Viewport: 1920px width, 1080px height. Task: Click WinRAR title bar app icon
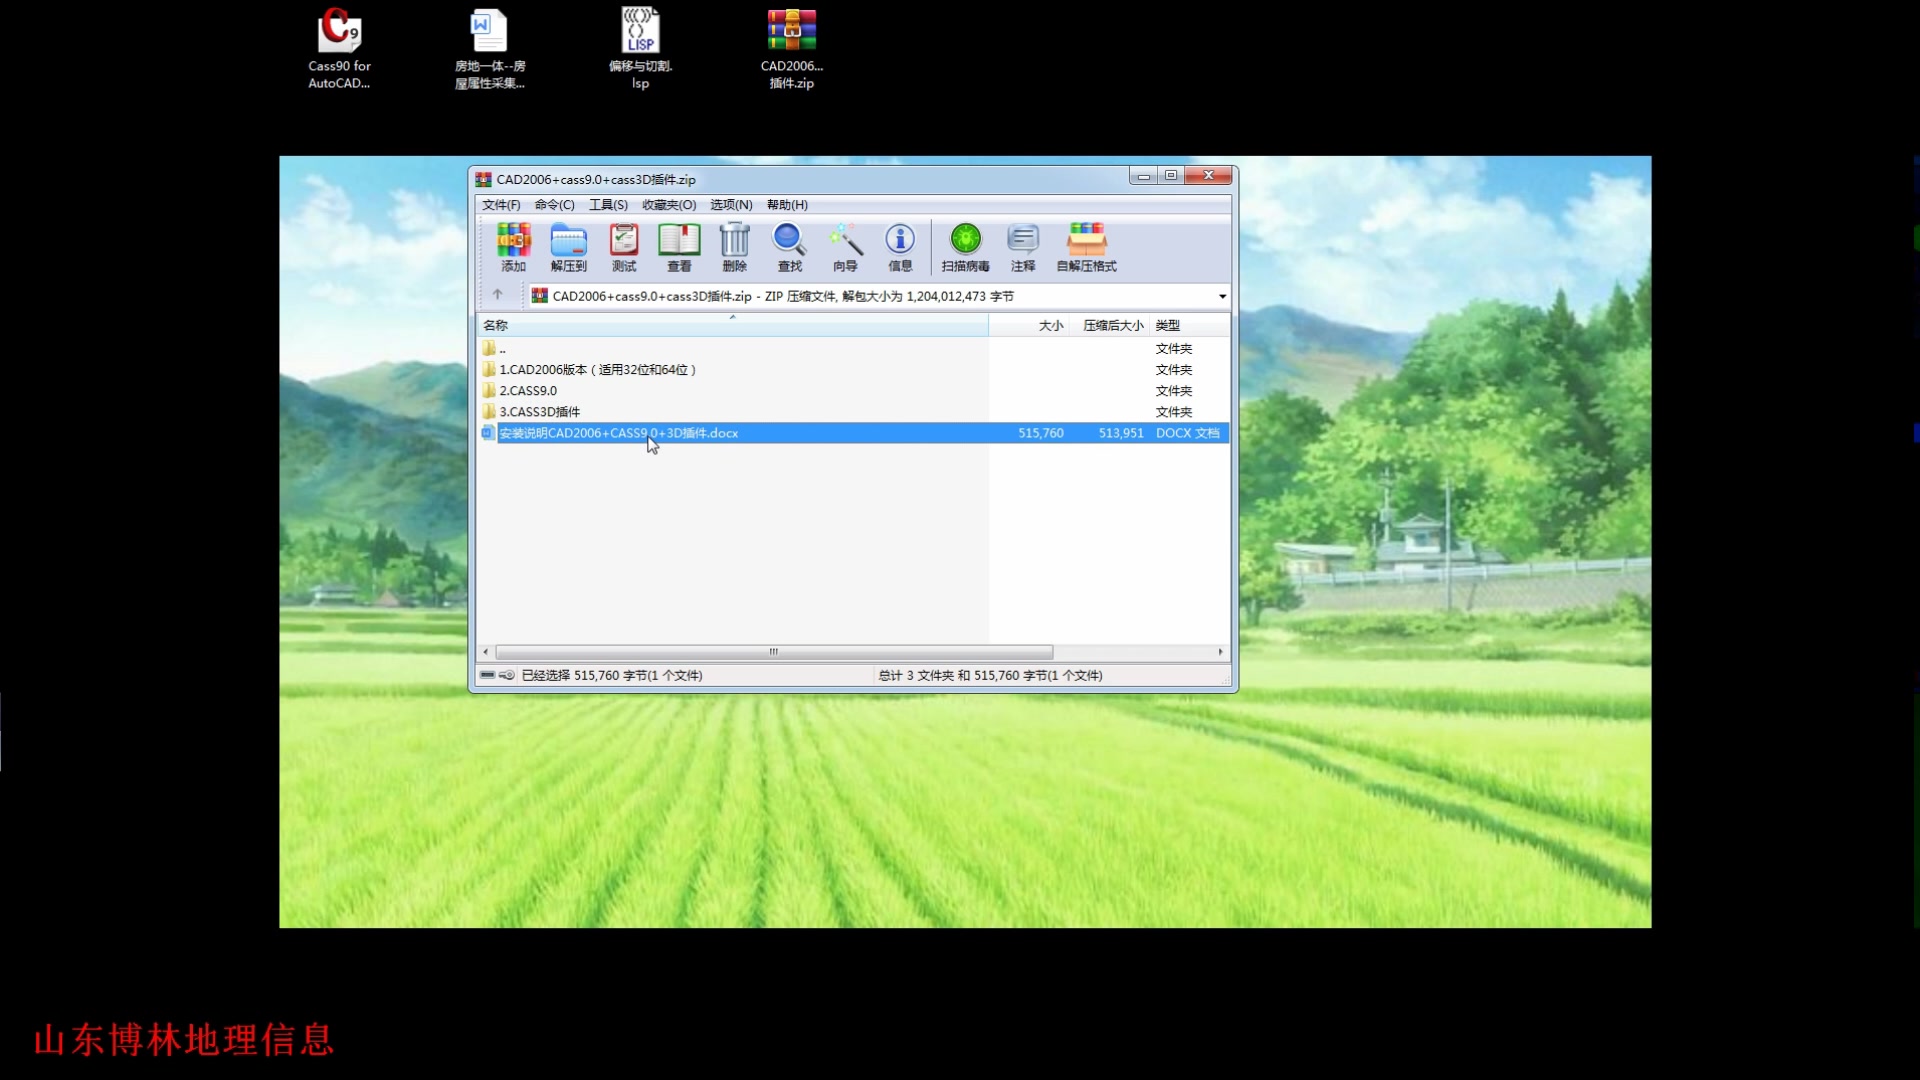483,180
